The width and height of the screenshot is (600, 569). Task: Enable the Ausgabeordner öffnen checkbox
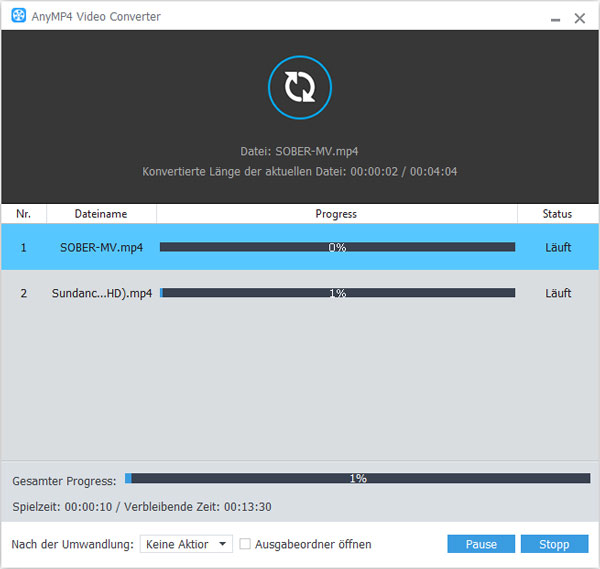(x=245, y=544)
